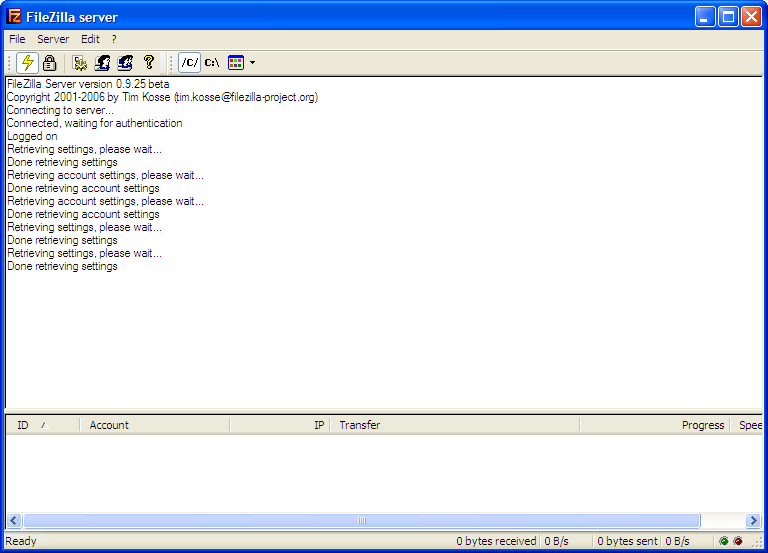Open the Server menu
The height and width of the screenshot is (553, 768).
(x=53, y=39)
